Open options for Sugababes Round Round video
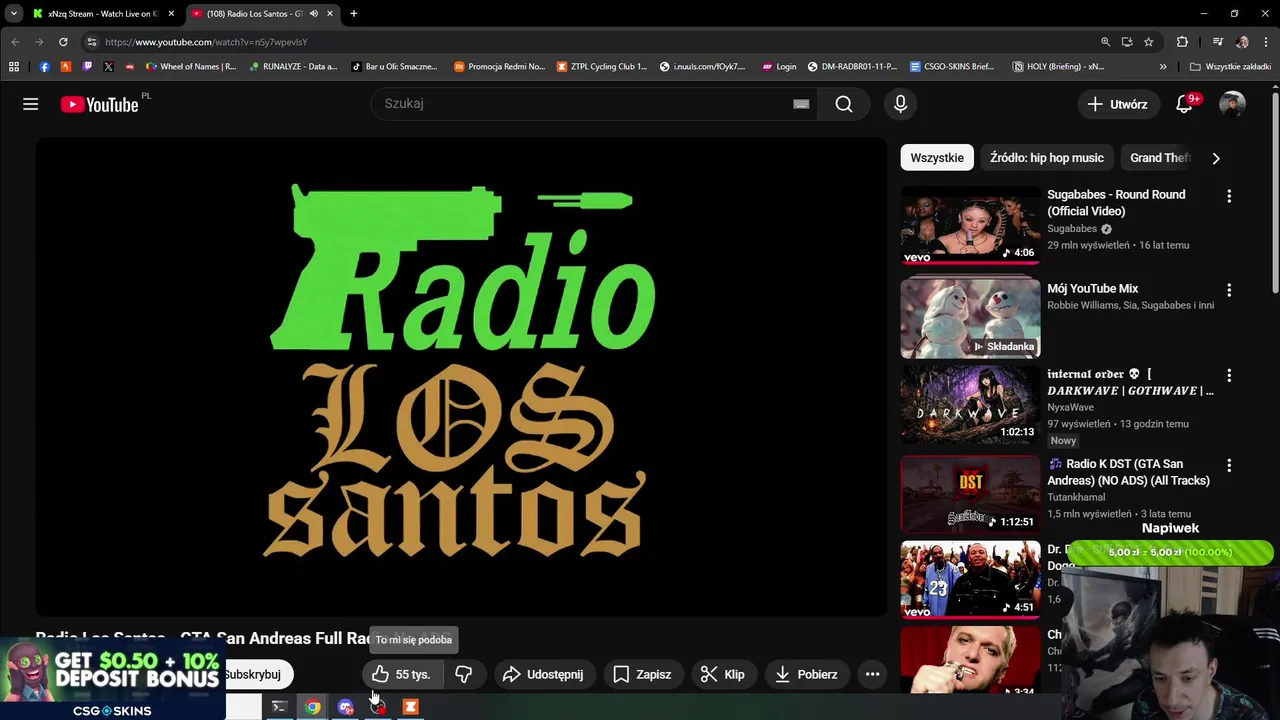The height and width of the screenshot is (720, 1280). pyautogui.click(x=1229, y=196)
